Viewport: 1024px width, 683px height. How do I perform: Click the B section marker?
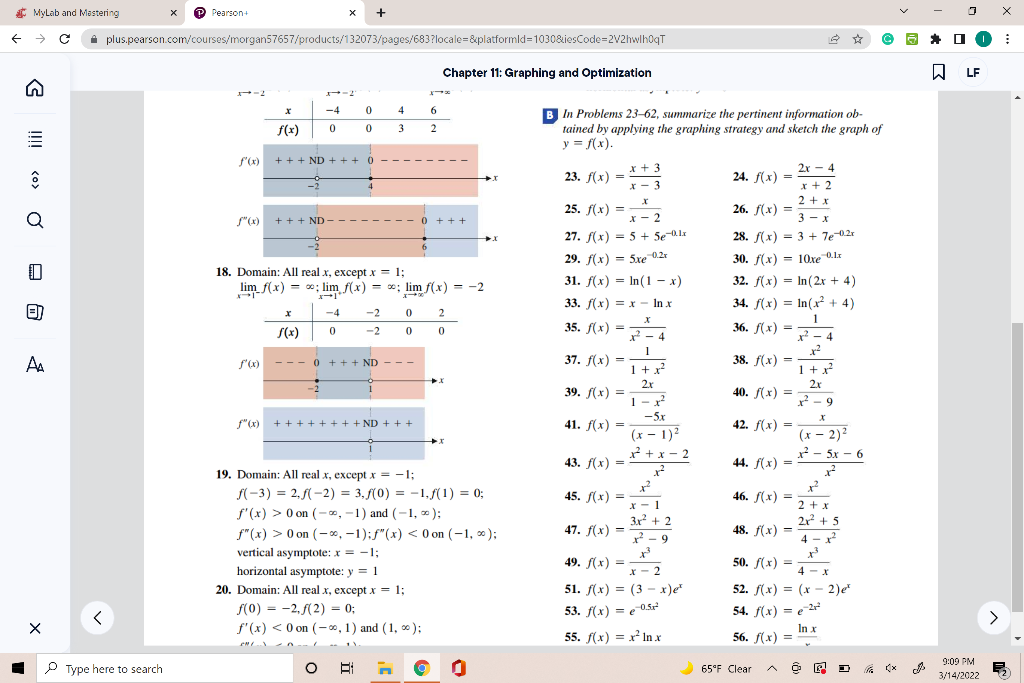tap(549, 115)
